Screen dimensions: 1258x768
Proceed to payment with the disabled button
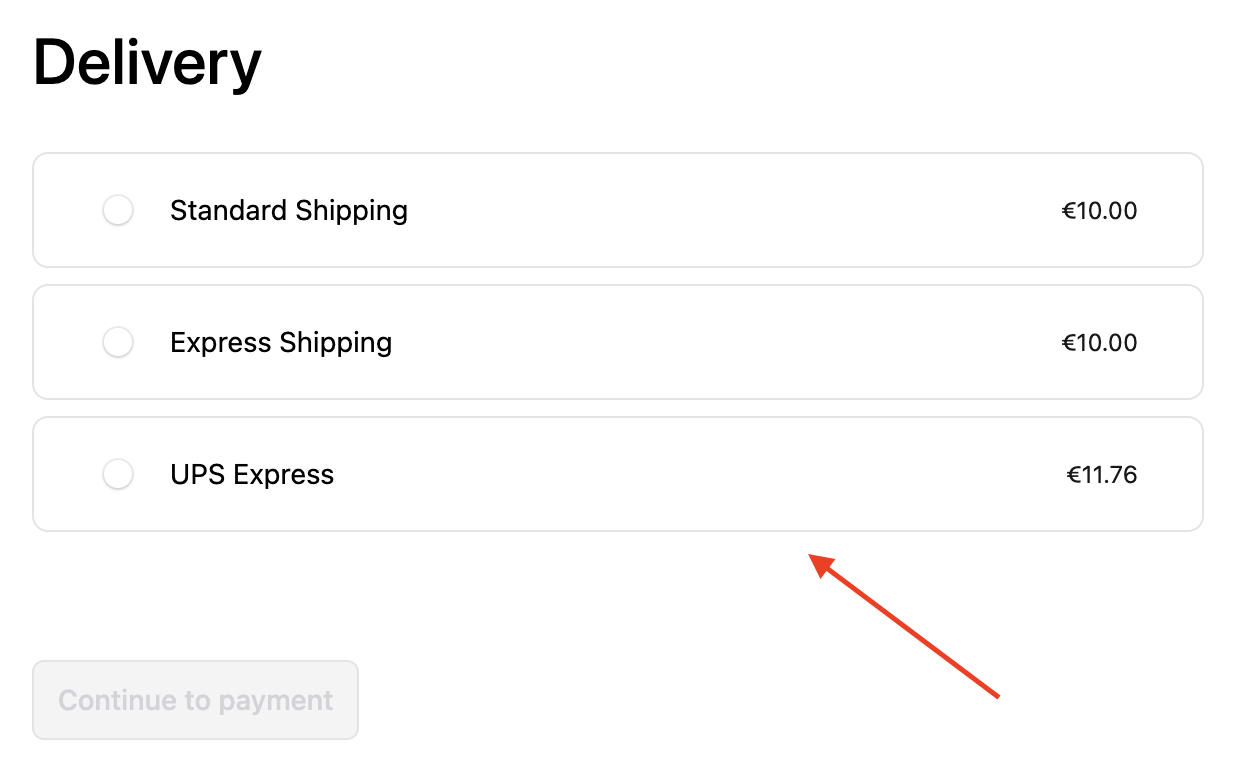coord(195,700)
